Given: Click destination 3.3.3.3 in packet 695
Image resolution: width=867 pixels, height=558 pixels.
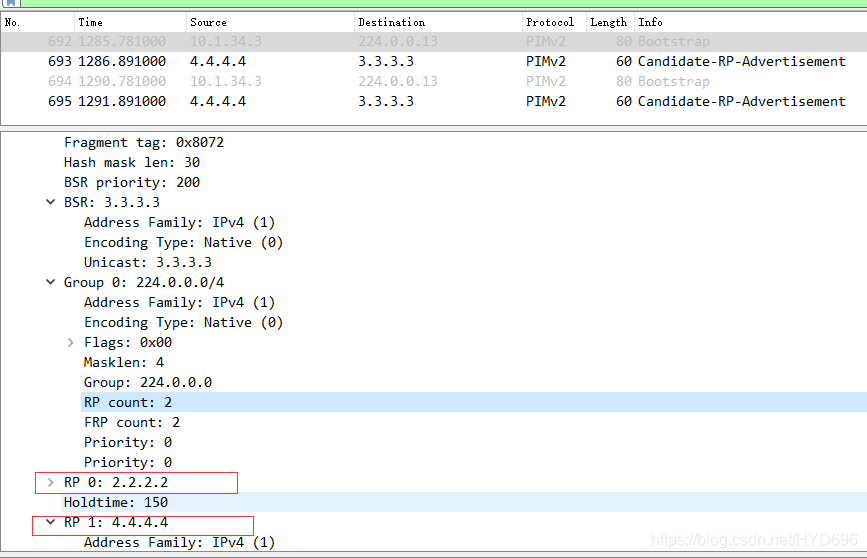Looking at the screenshot, I should click(x=386, y=101).
